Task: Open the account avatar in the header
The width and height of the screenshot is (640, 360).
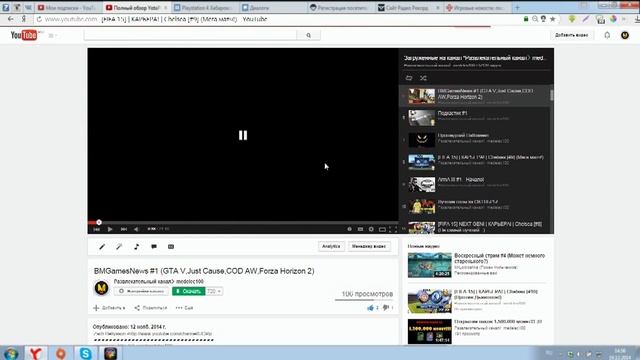Action: coord(624,36)
